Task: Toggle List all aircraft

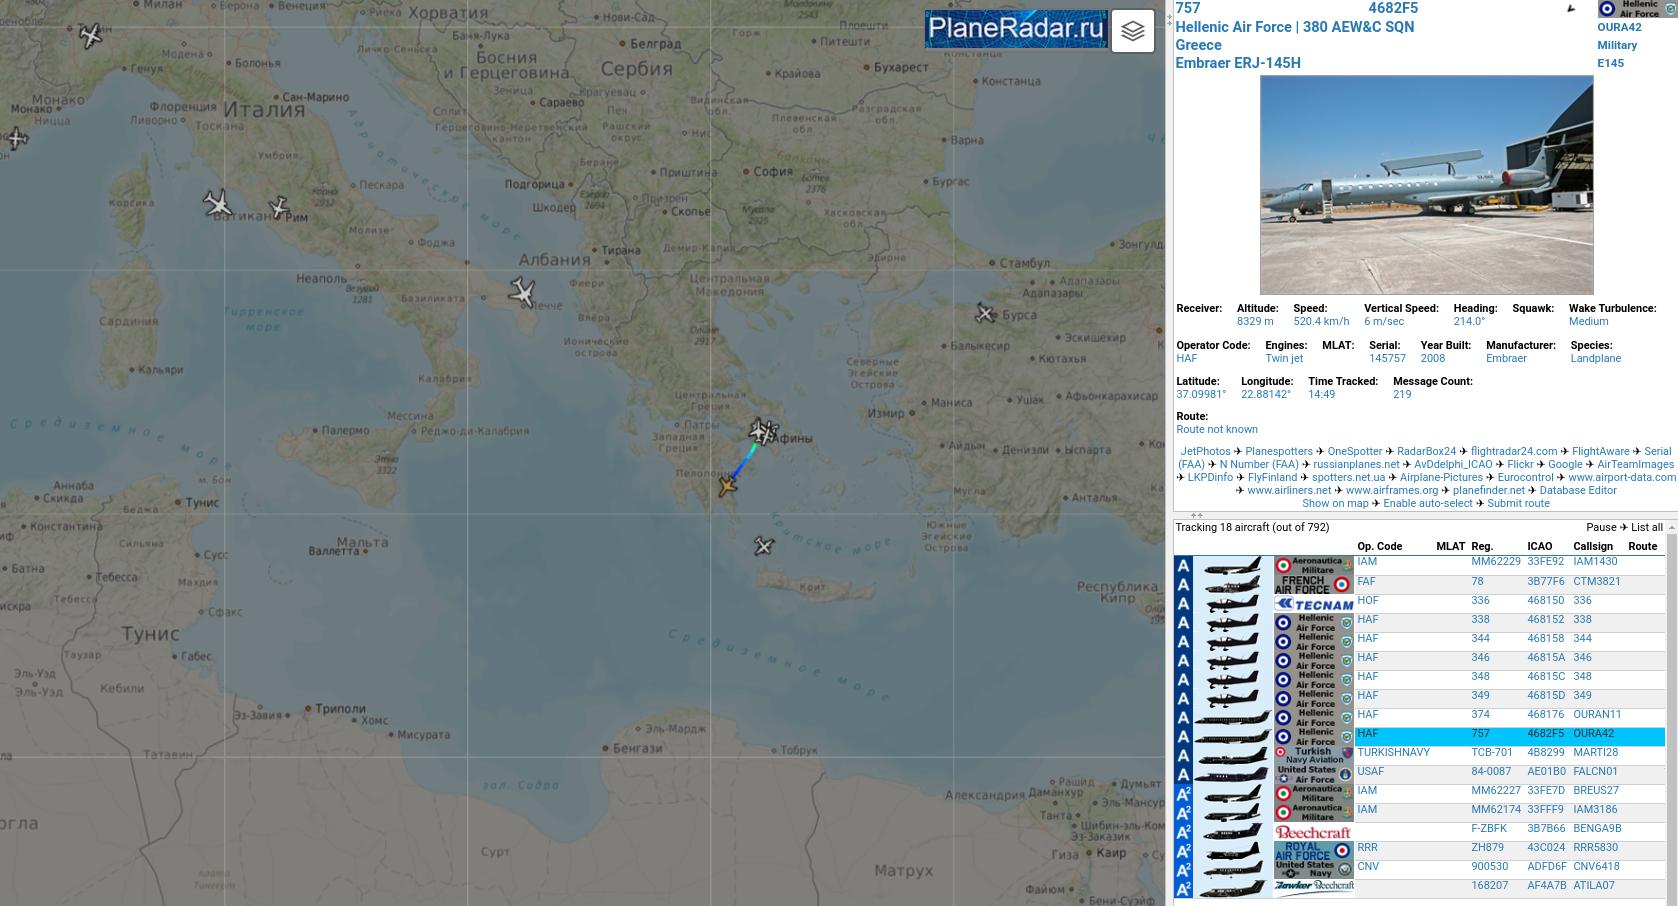Action: (x=1646, y=527)
